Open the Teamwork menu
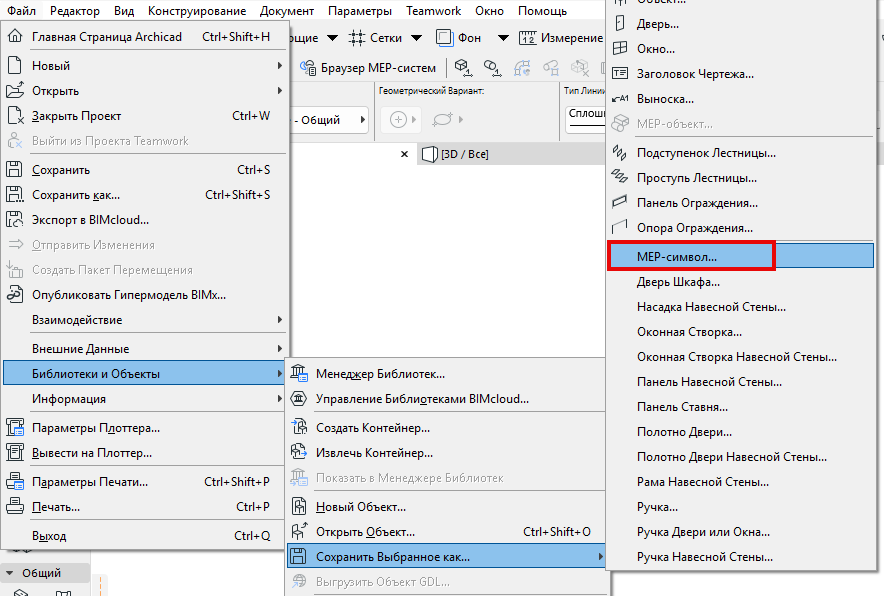The height and width of the screenshot is (596, 884). [x=433, y=11]
